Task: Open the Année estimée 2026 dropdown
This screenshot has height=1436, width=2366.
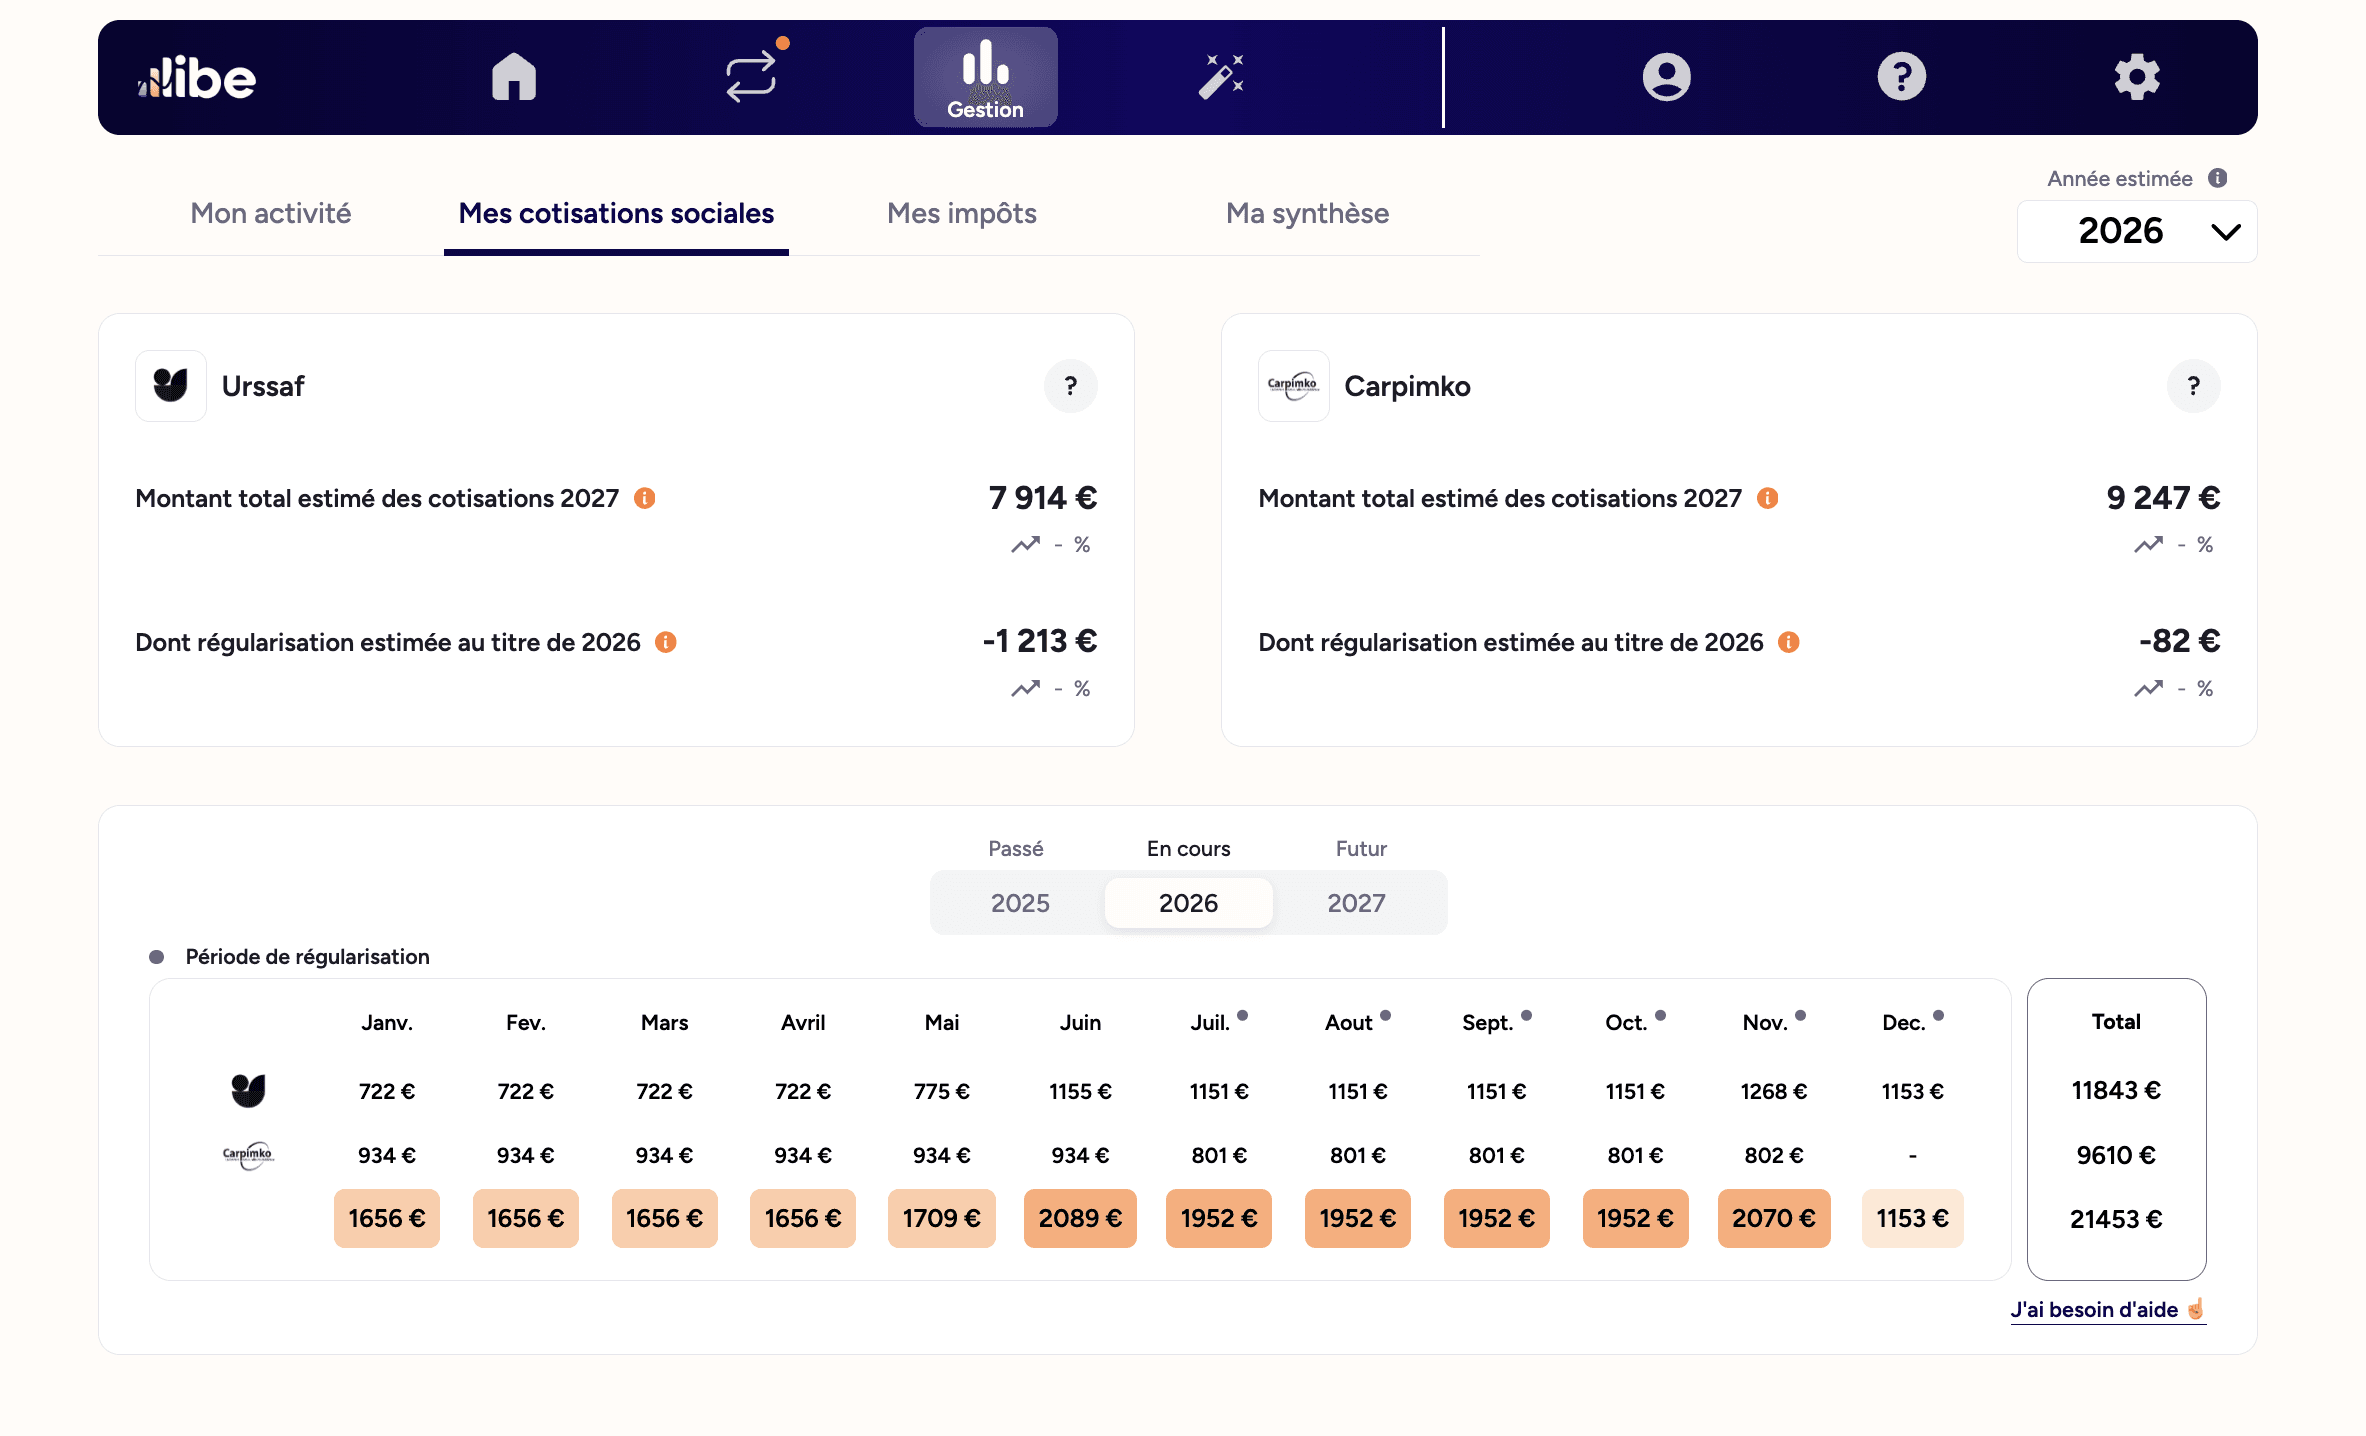Action: pyautogui.click(x=2137, y=231)
